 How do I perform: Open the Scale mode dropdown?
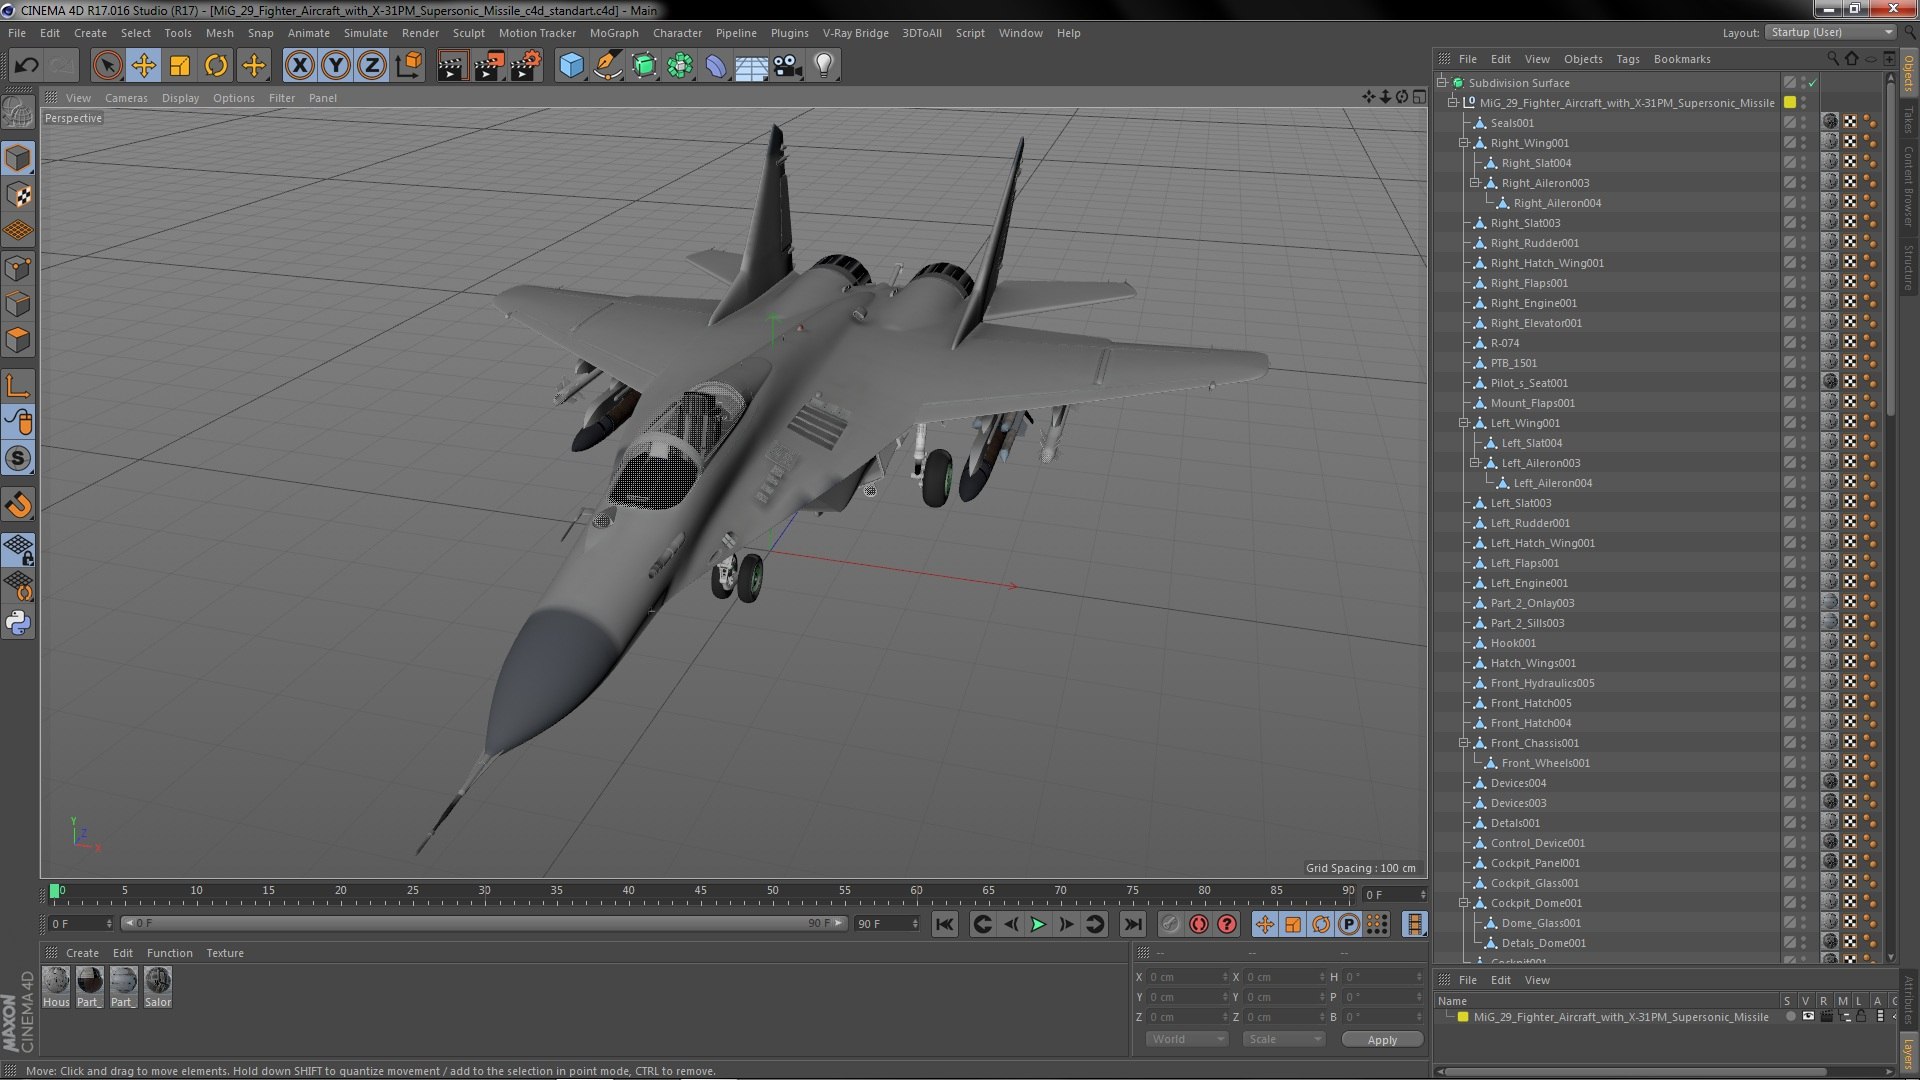1284,1039
